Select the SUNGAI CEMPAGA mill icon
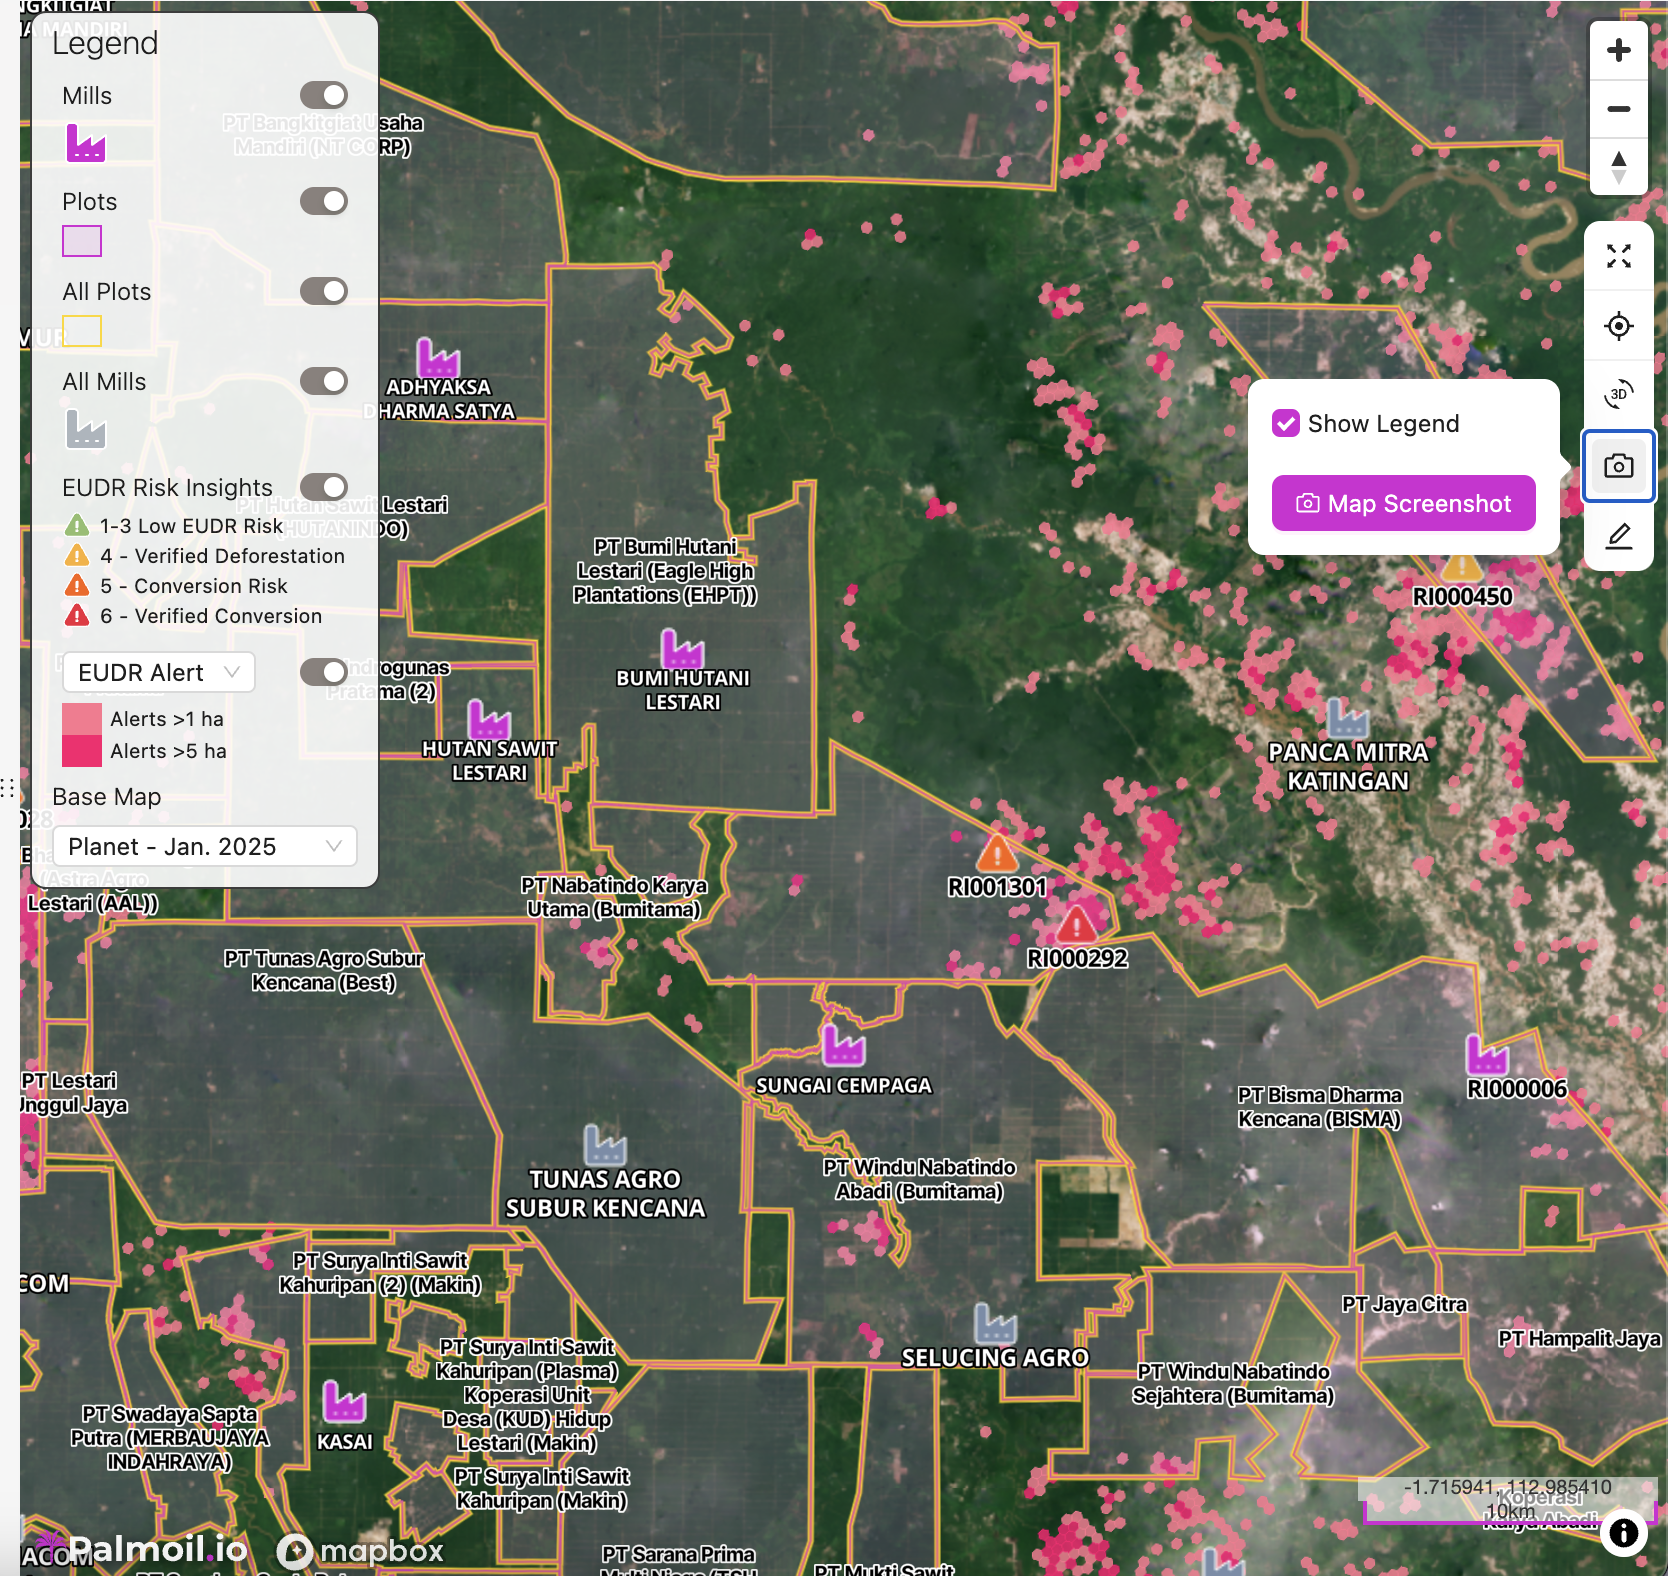Screen dimensions: 1668x1576 click(843, 1045)
